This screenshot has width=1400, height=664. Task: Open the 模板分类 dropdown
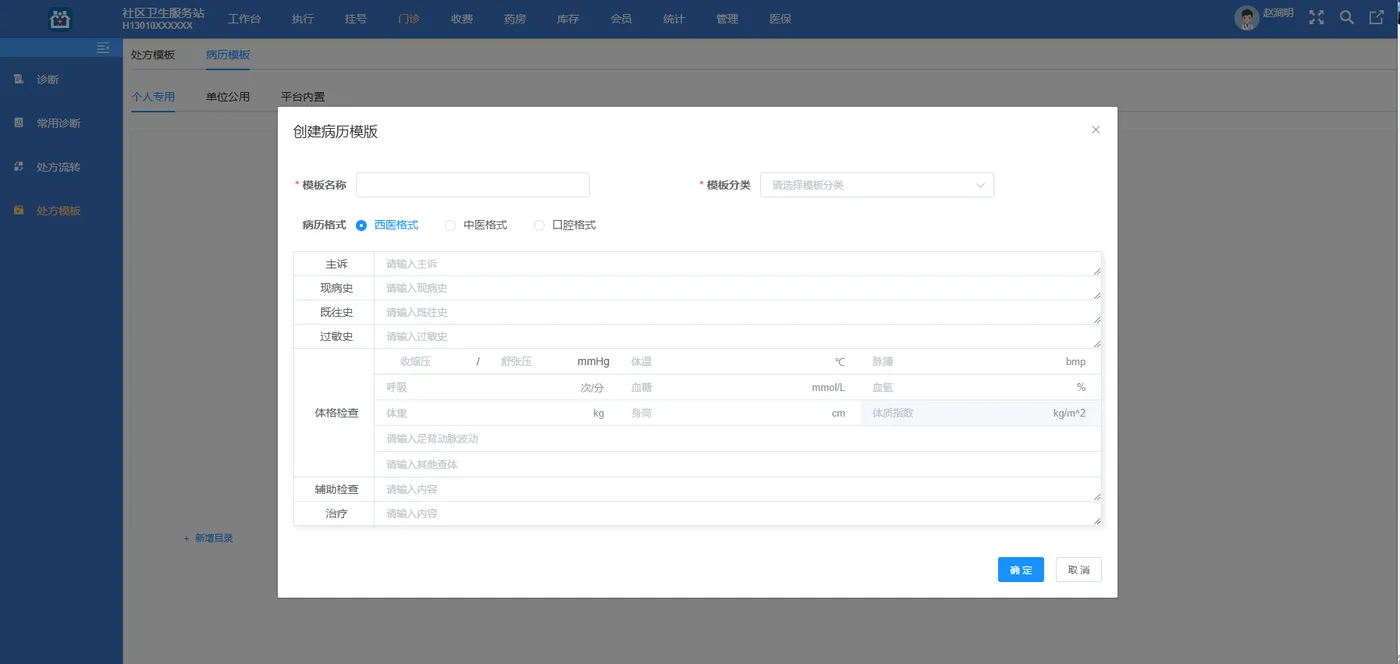click(876, 184)
